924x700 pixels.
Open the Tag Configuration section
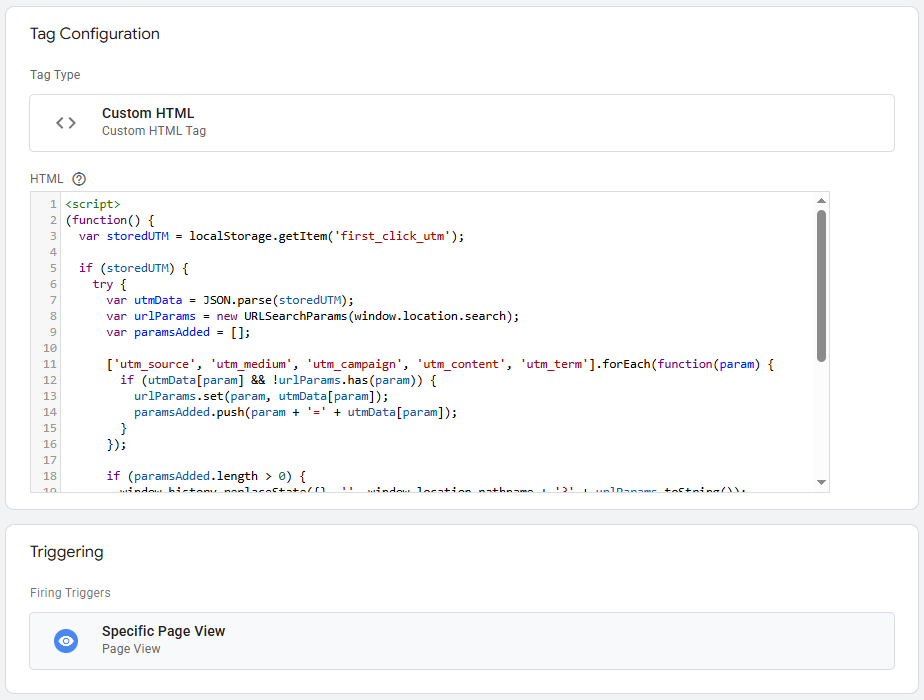pyautogui.click(x=95, y=33)
